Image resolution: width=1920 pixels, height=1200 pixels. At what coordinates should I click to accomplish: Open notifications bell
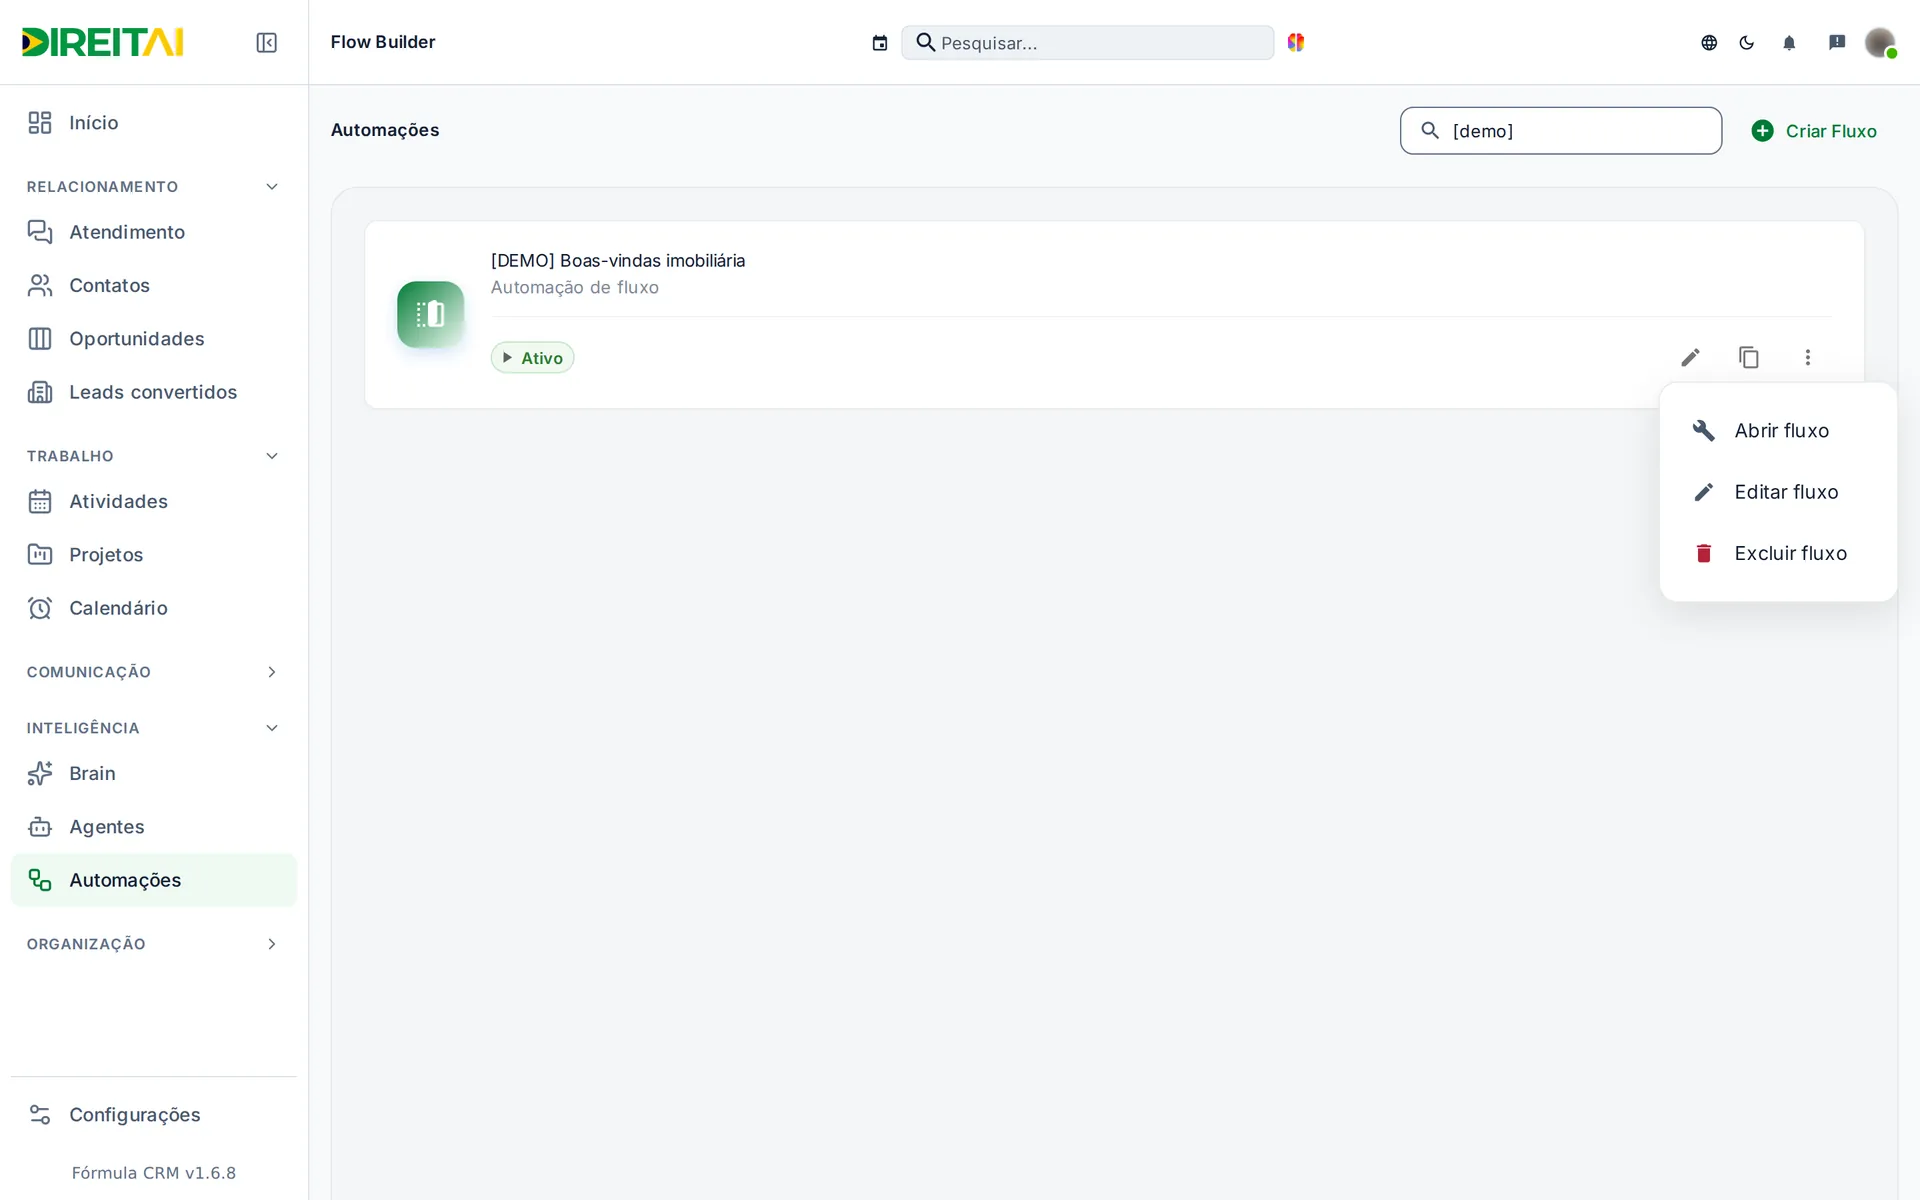point(1789,42)
